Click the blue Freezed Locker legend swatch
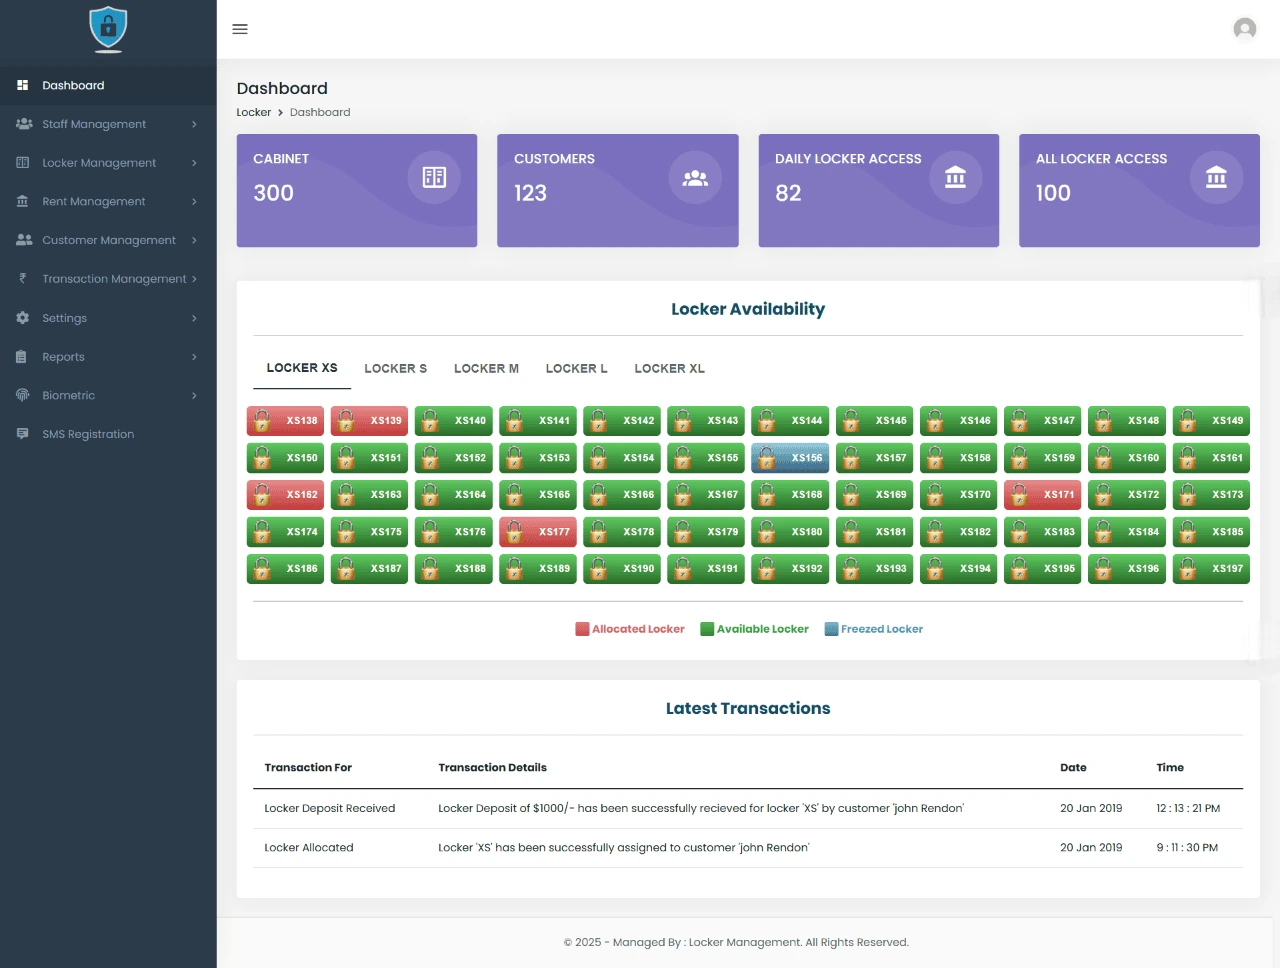 coord(831,629)
